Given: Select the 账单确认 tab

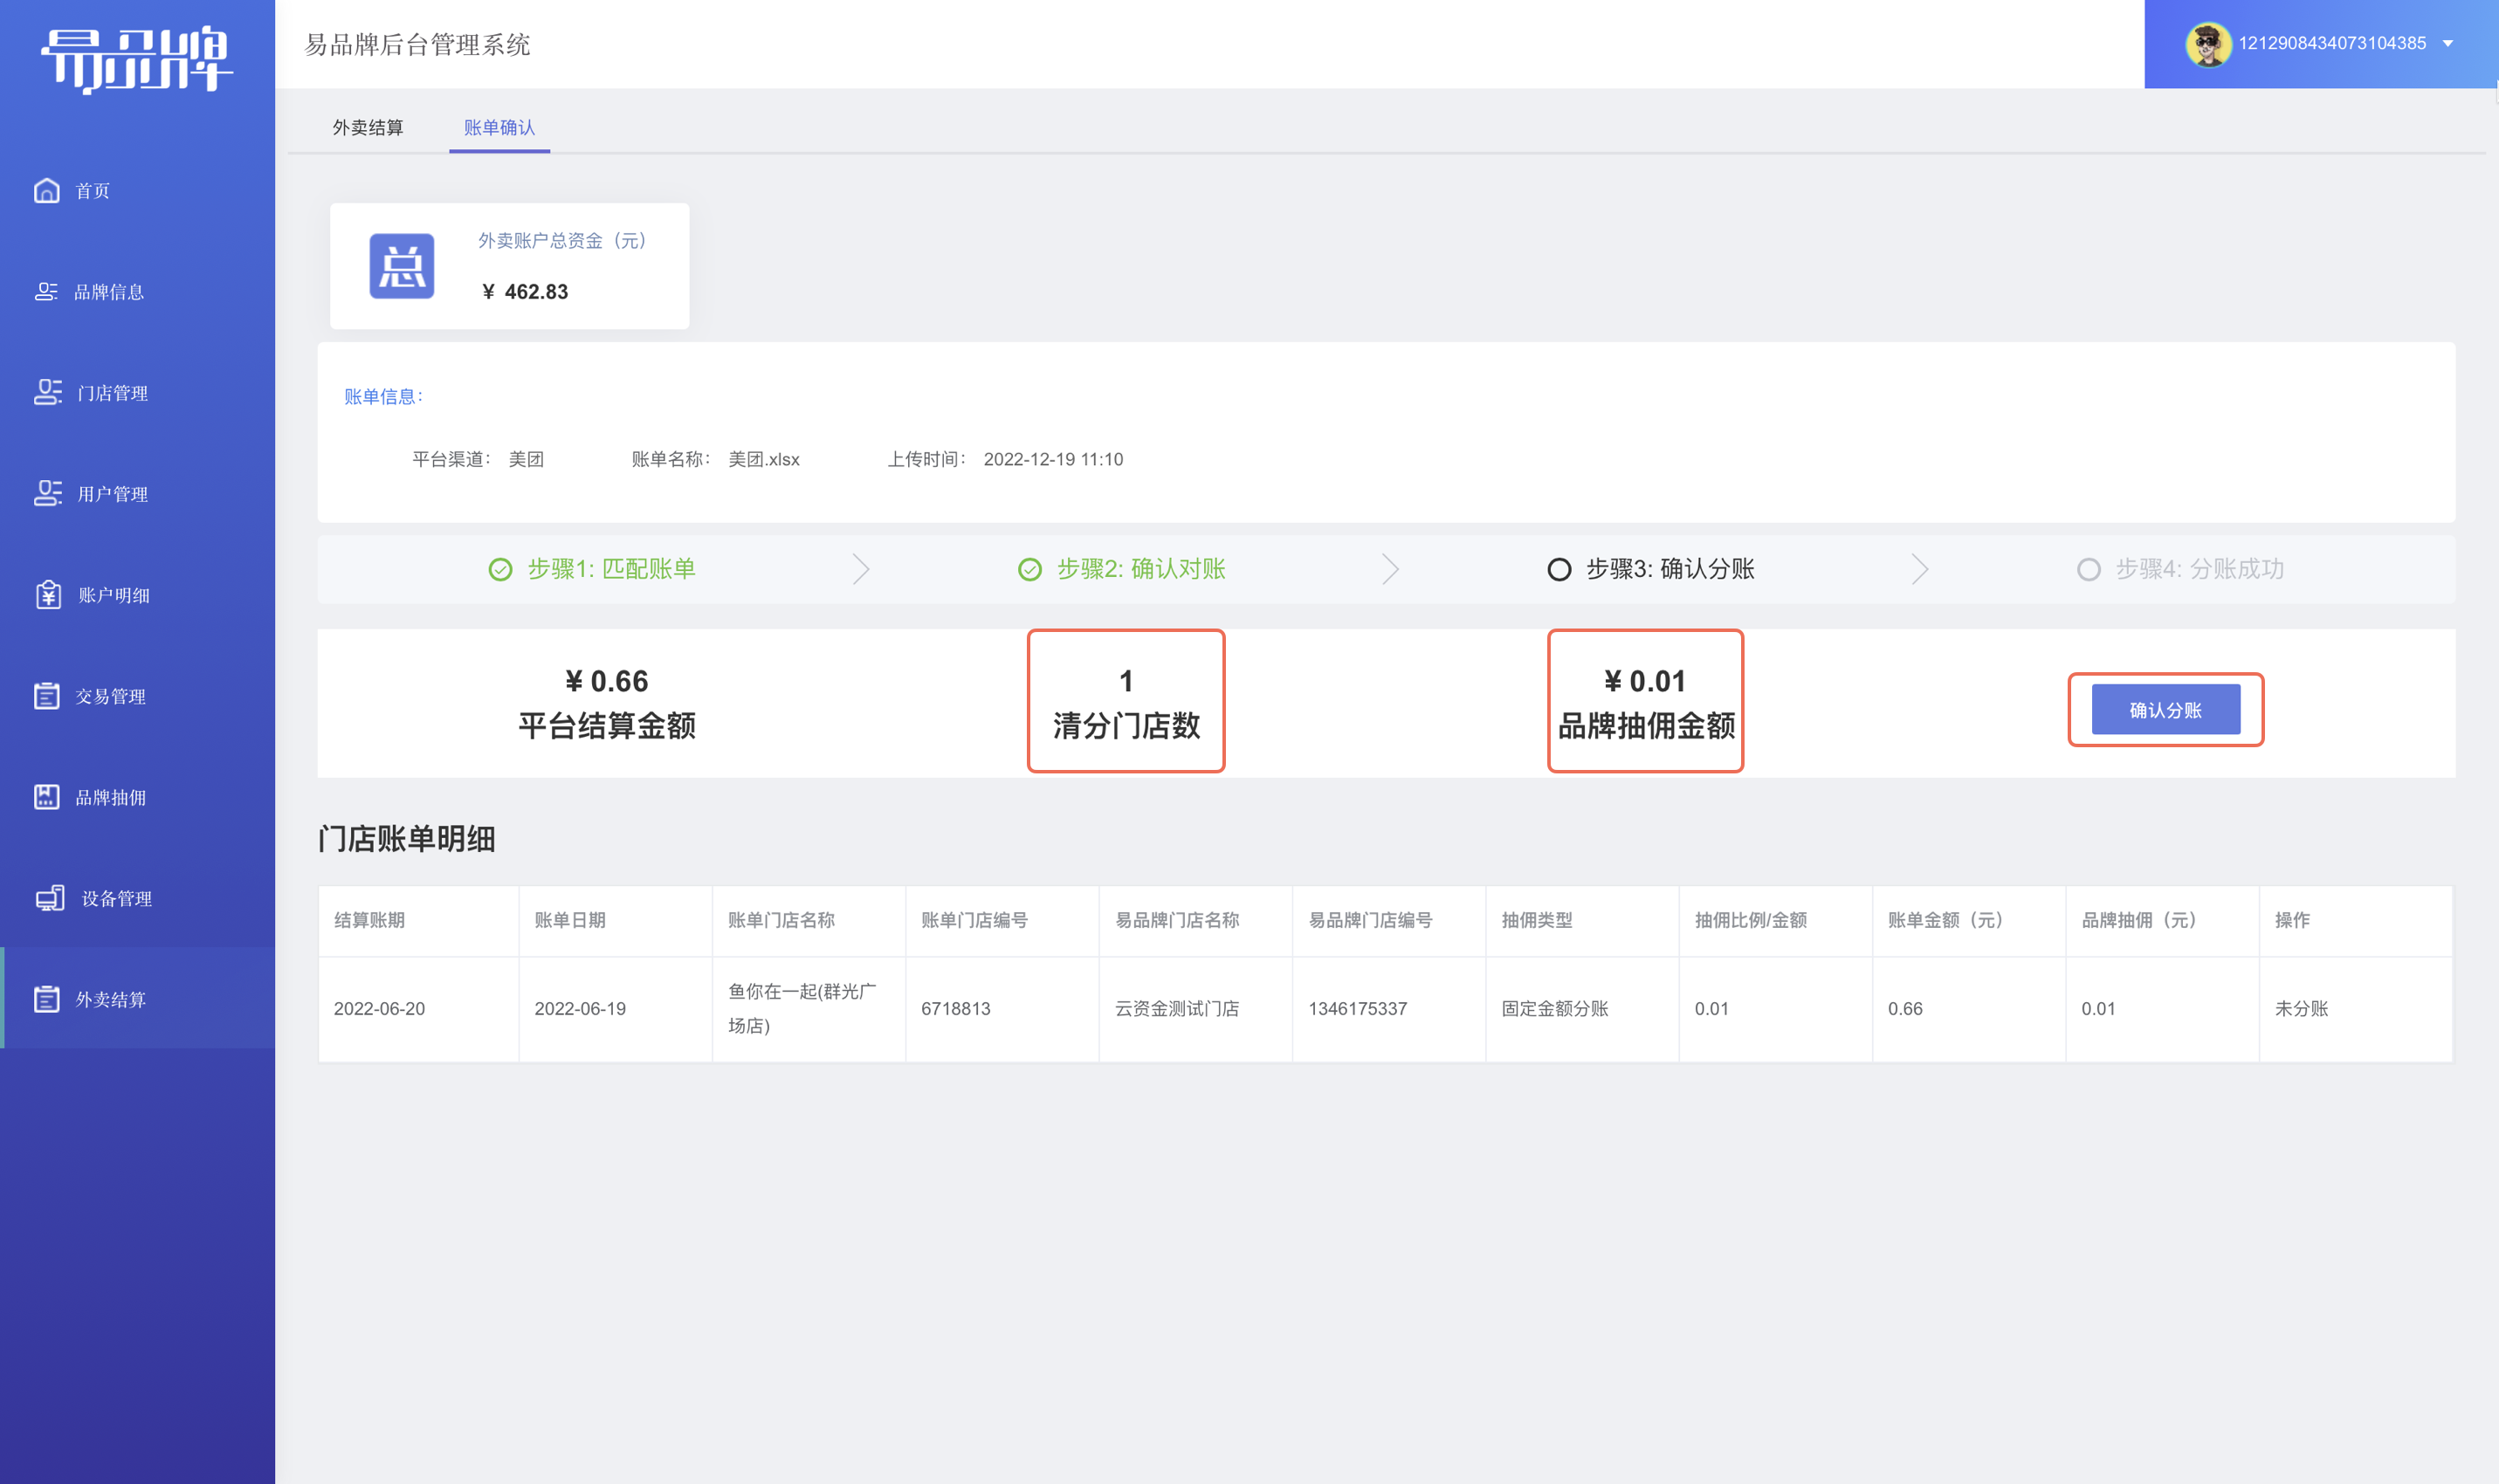Looking at the screenshot, I should coord(499,128).
